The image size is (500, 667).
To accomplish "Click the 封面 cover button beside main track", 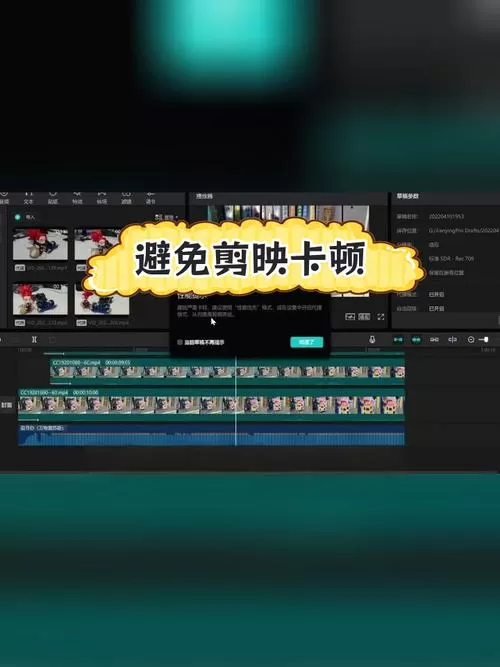I will click(6, 405).
